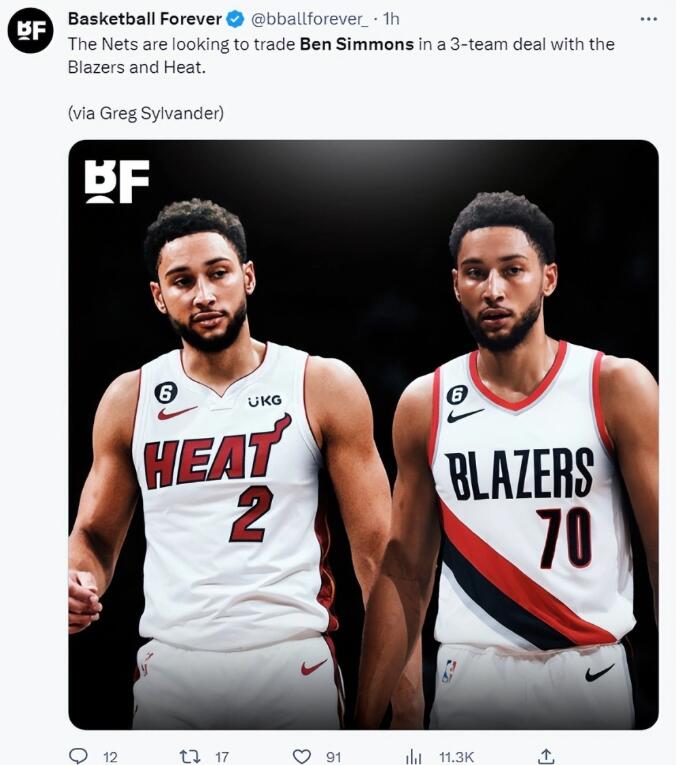
Task: Open the image on the Heat jersey
Action: [x=228, y=495]
